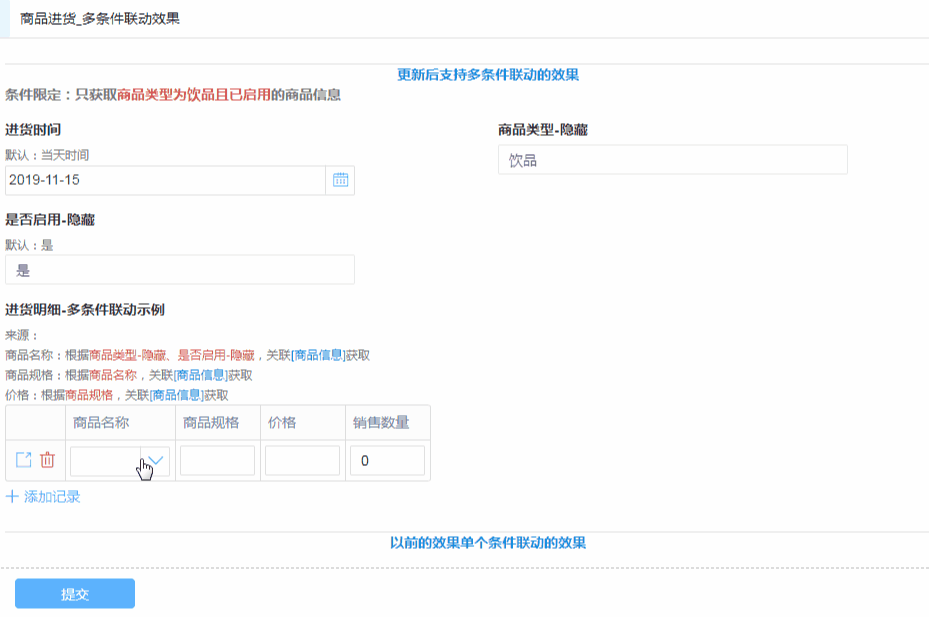Click the 进货明细-多条件联动示例 section label

pyautogui.click(x=85, y=309)
